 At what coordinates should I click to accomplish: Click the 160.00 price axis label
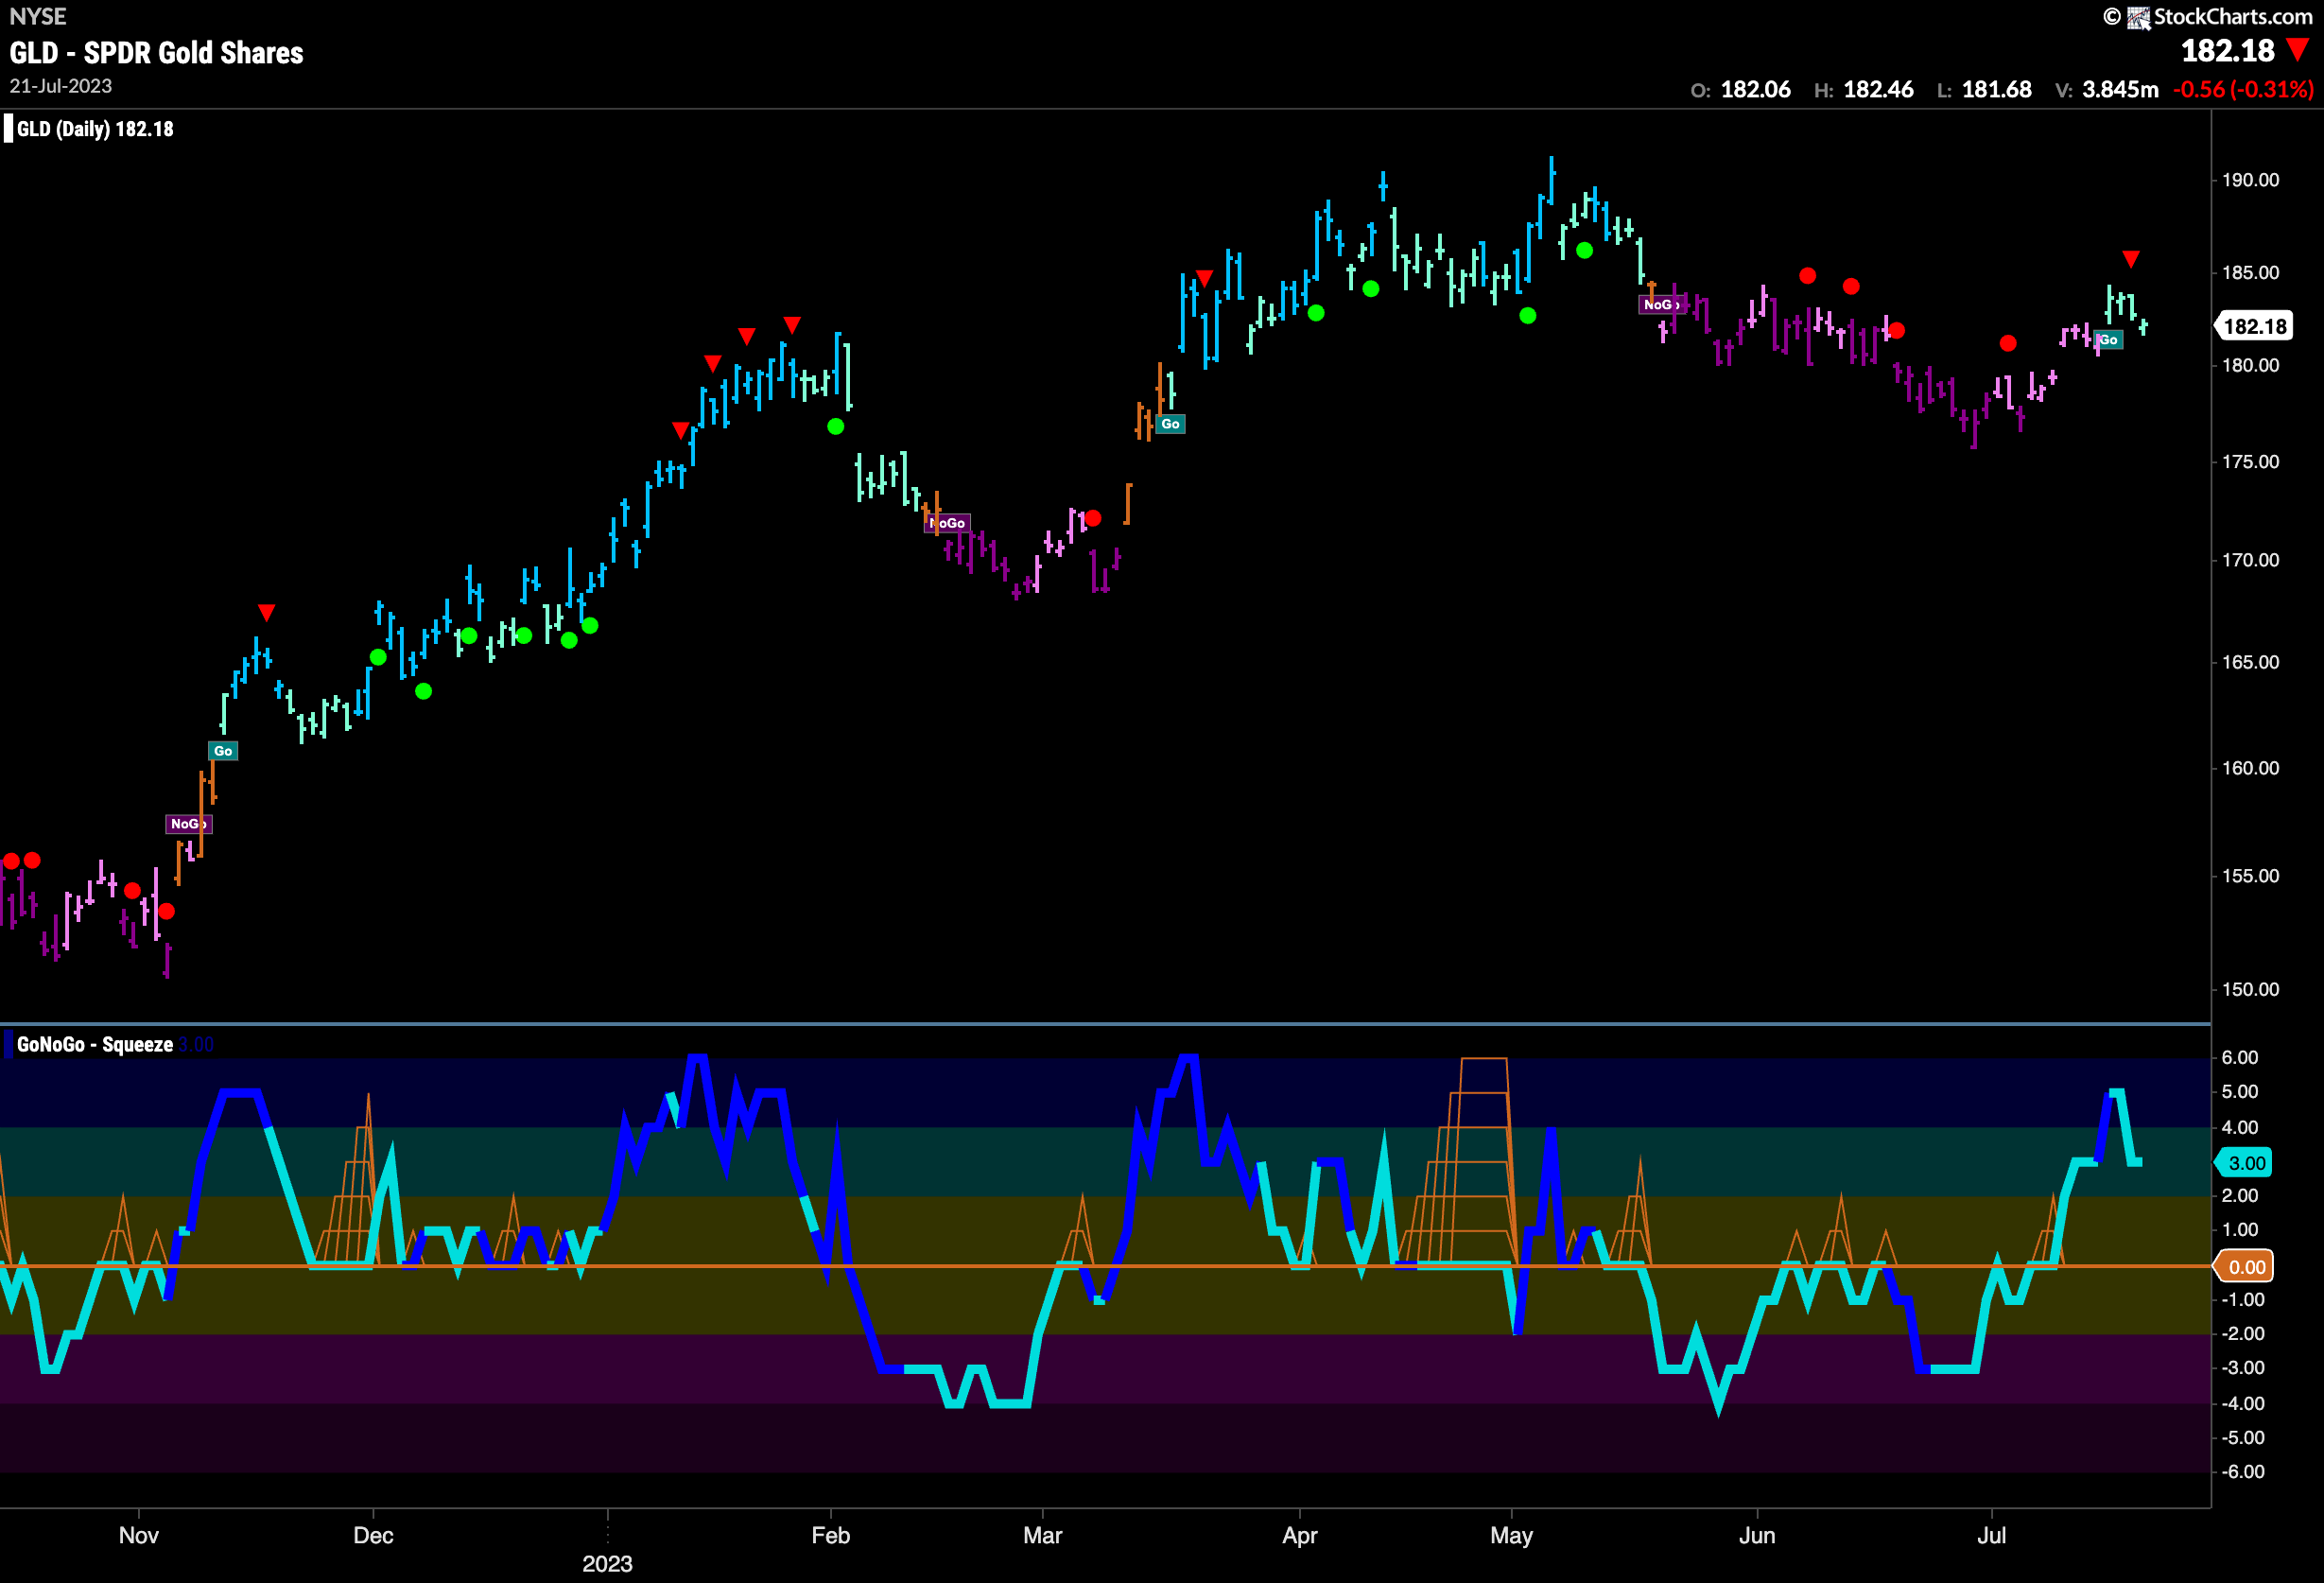[2250, 768]
